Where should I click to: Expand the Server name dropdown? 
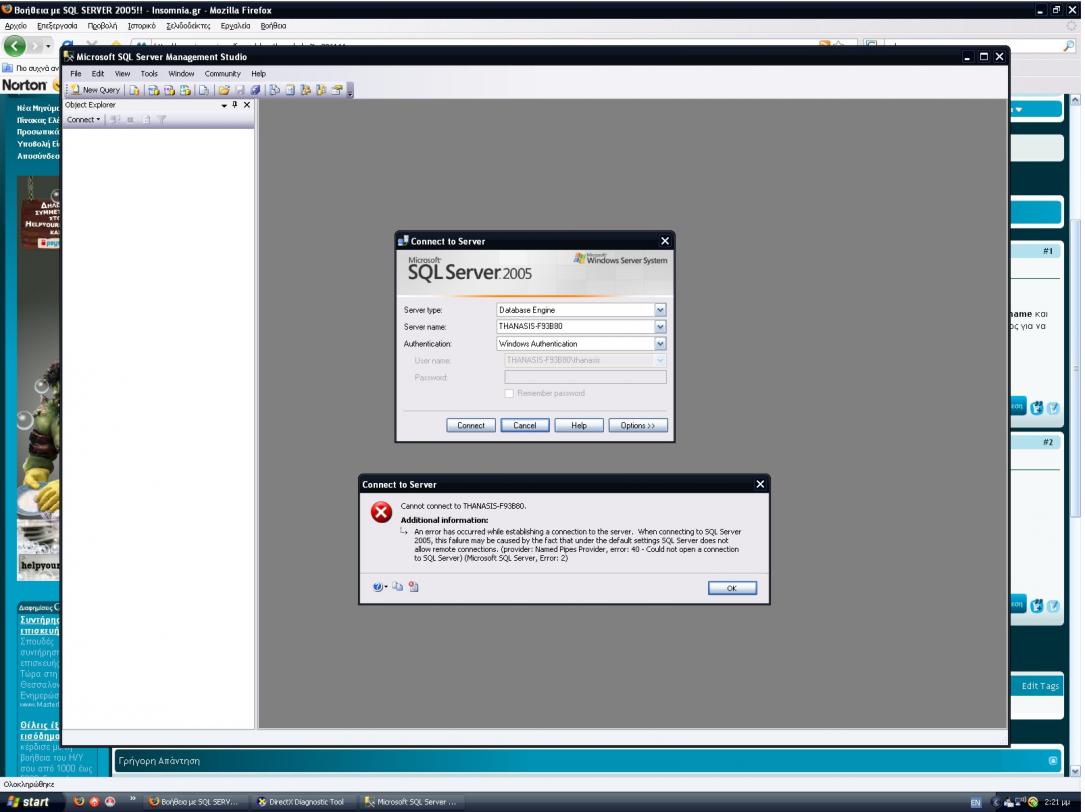(x=660, y=327)
